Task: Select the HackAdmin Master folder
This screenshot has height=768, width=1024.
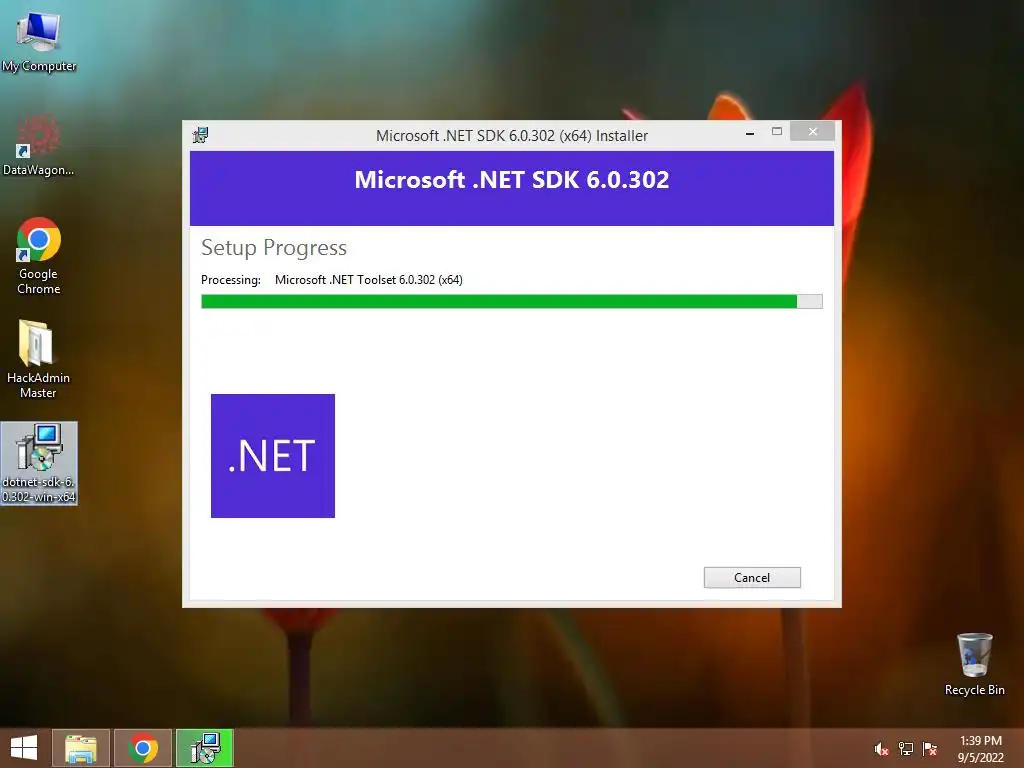Action: click(x=39, y=359)
